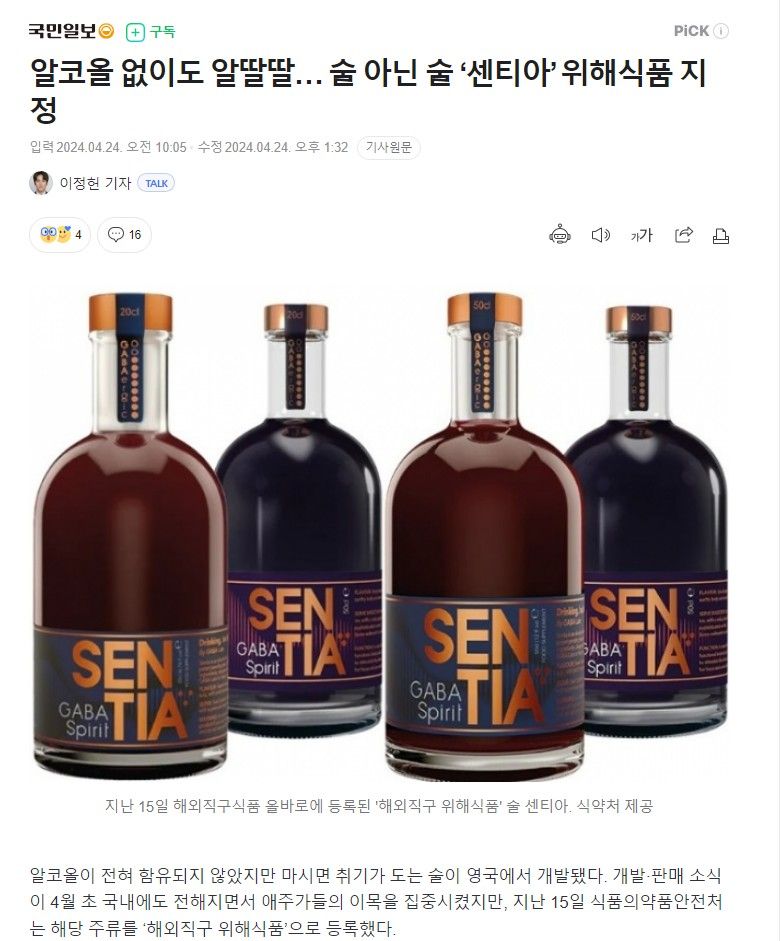Click reporter 이정헌's profile photo
This screenshot has height=941, width=780.
pyautogui.click(x=41, y=183)
